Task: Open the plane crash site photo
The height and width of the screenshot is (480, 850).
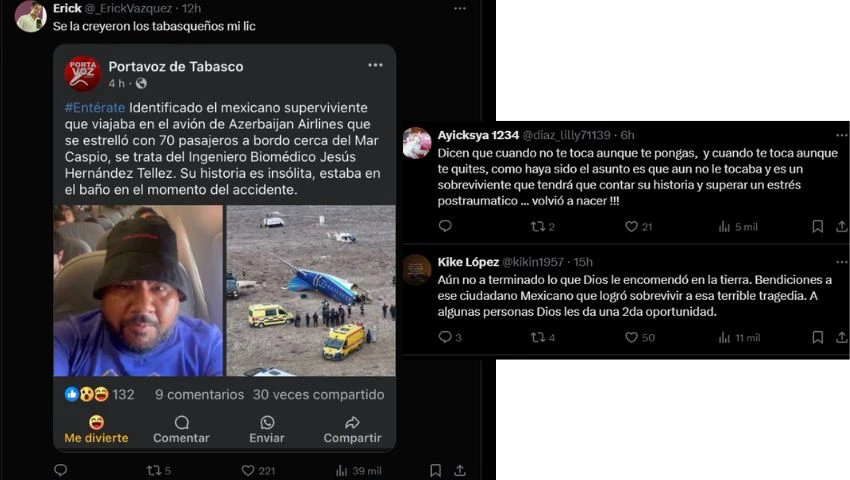Action: coord(311,290)
